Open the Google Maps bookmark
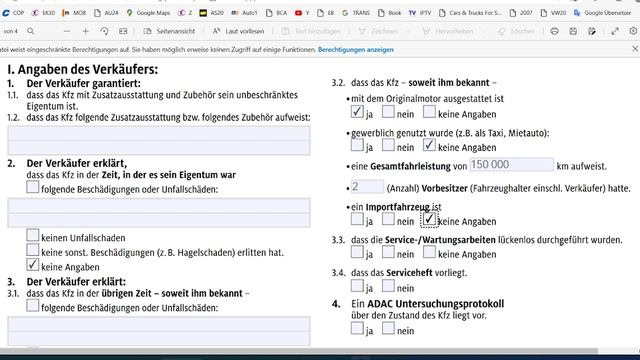The height and width of the screenshot is (360, 640). (x=148, y=13)
